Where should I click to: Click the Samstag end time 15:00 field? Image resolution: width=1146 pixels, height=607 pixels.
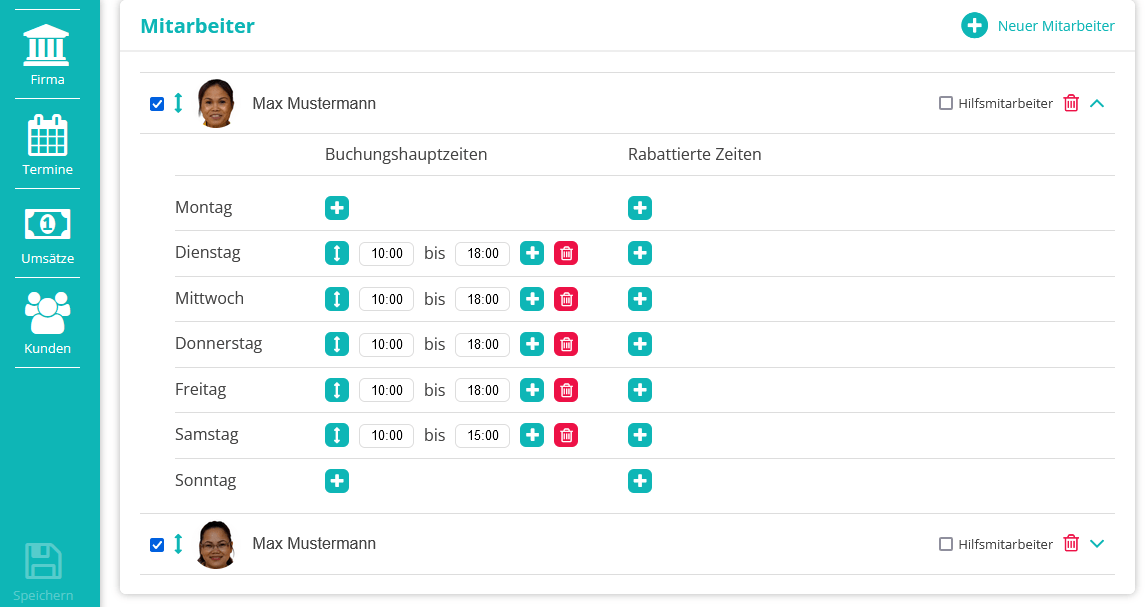pyautogui.click(x=482, y=435)
